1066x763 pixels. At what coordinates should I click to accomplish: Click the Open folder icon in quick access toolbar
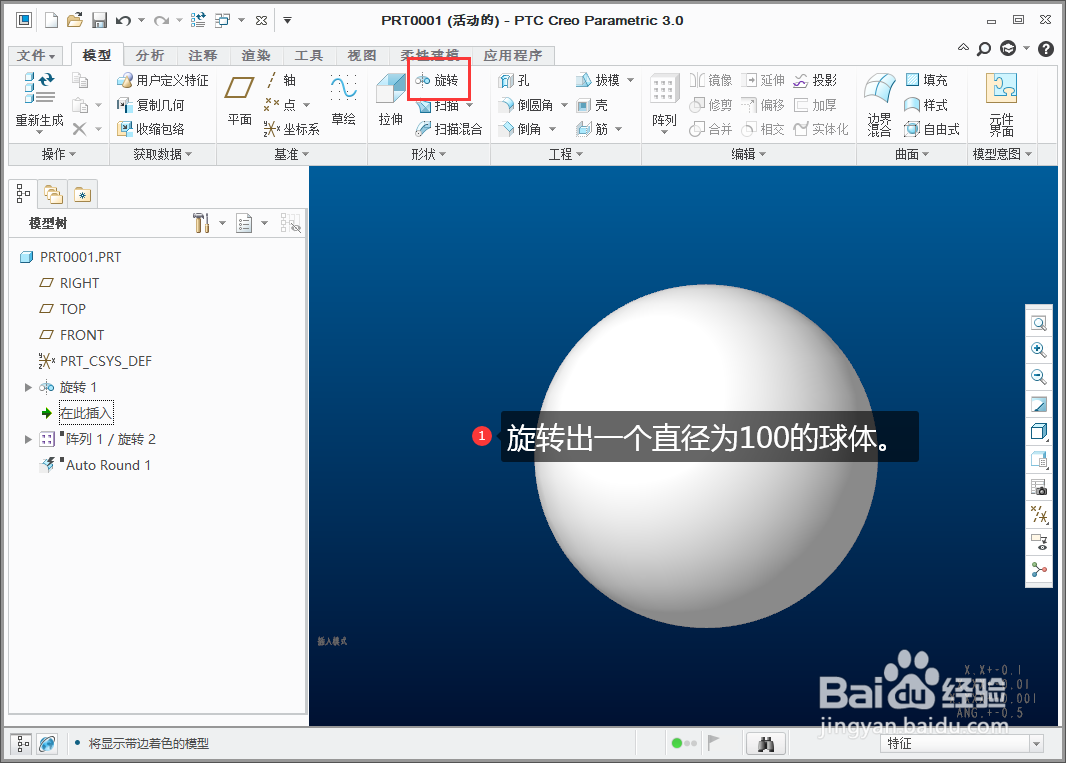tap(75, 20)
